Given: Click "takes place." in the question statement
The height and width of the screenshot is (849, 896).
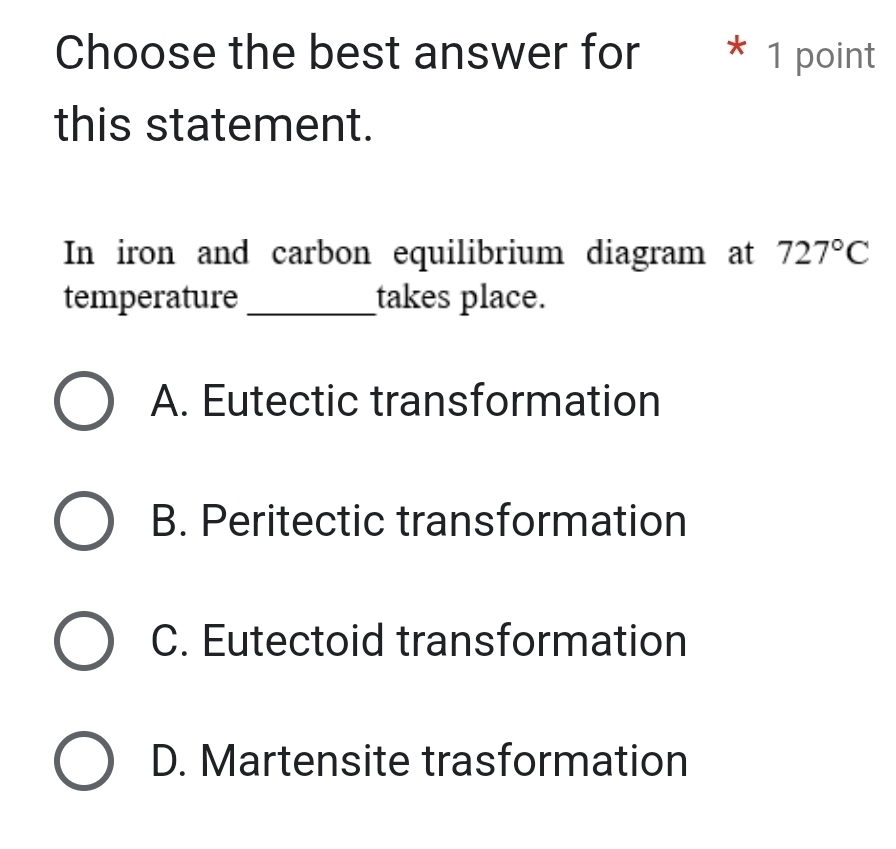Looking at the screenshot, I should [x=462, y=296].
